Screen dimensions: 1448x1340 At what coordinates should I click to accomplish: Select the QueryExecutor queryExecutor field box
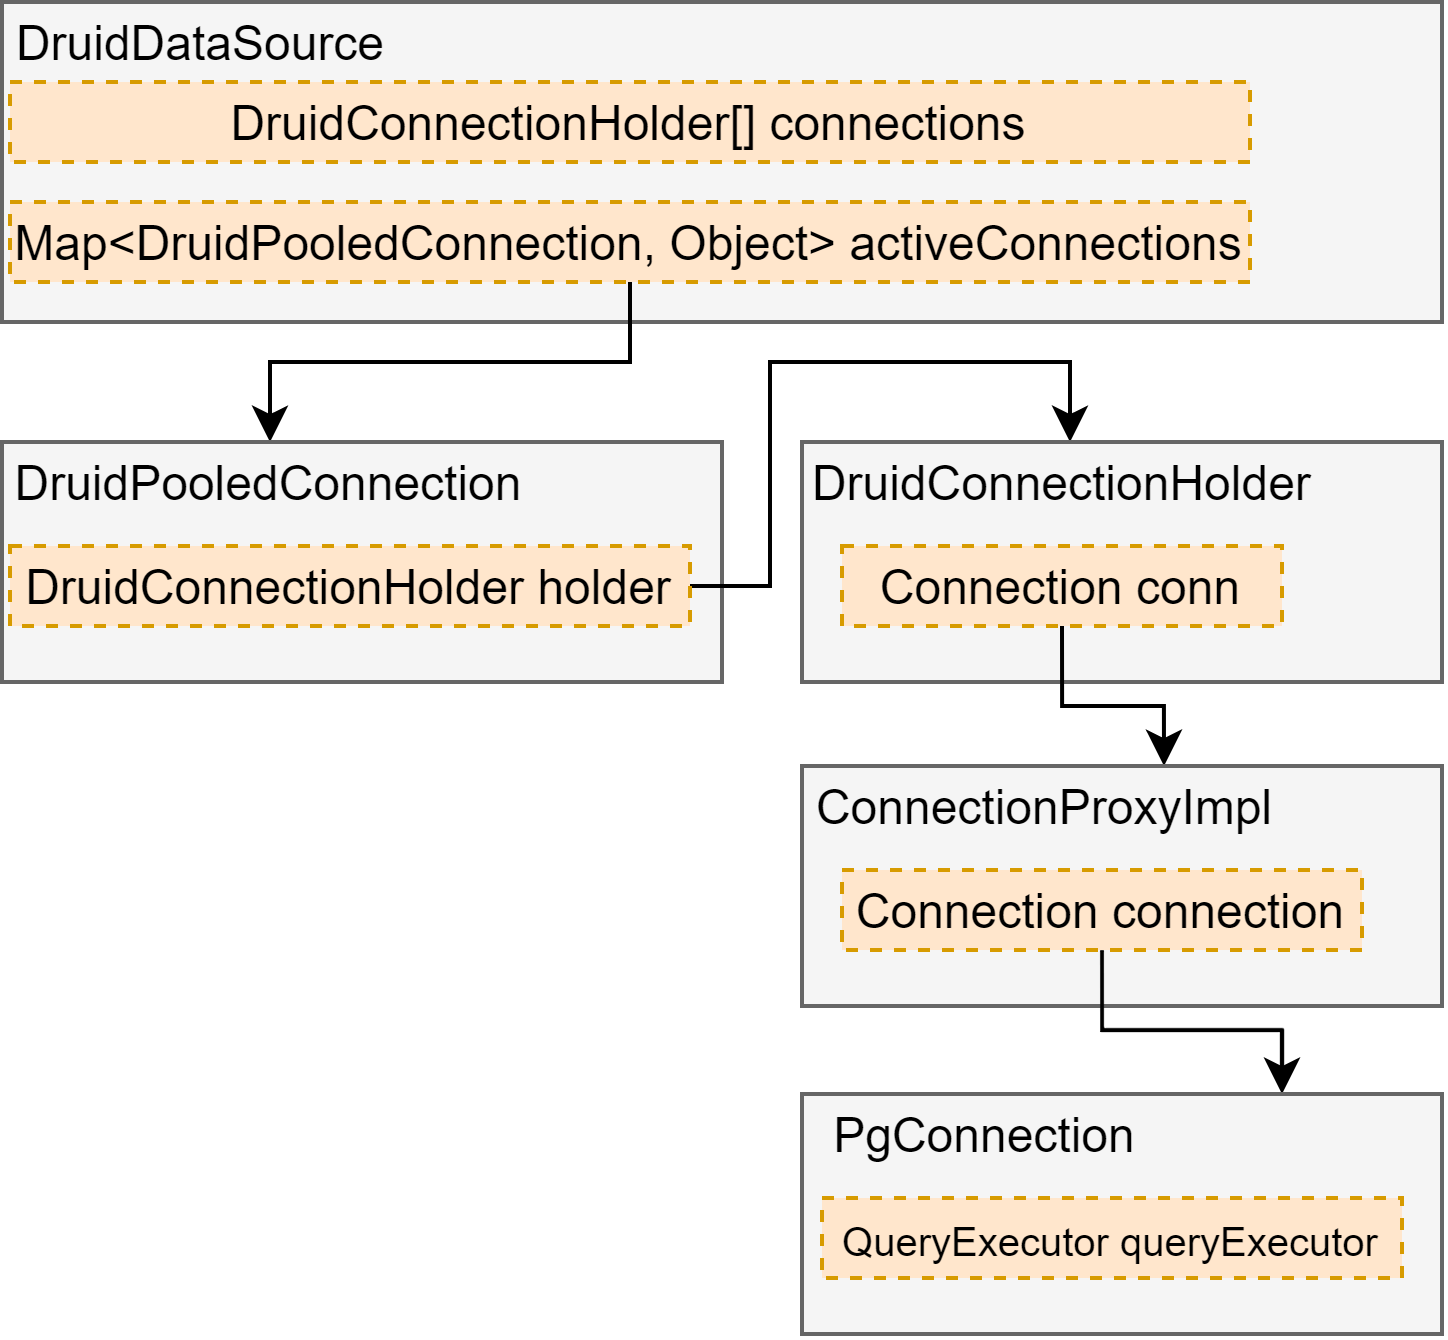click(x=1112, y=1238)
